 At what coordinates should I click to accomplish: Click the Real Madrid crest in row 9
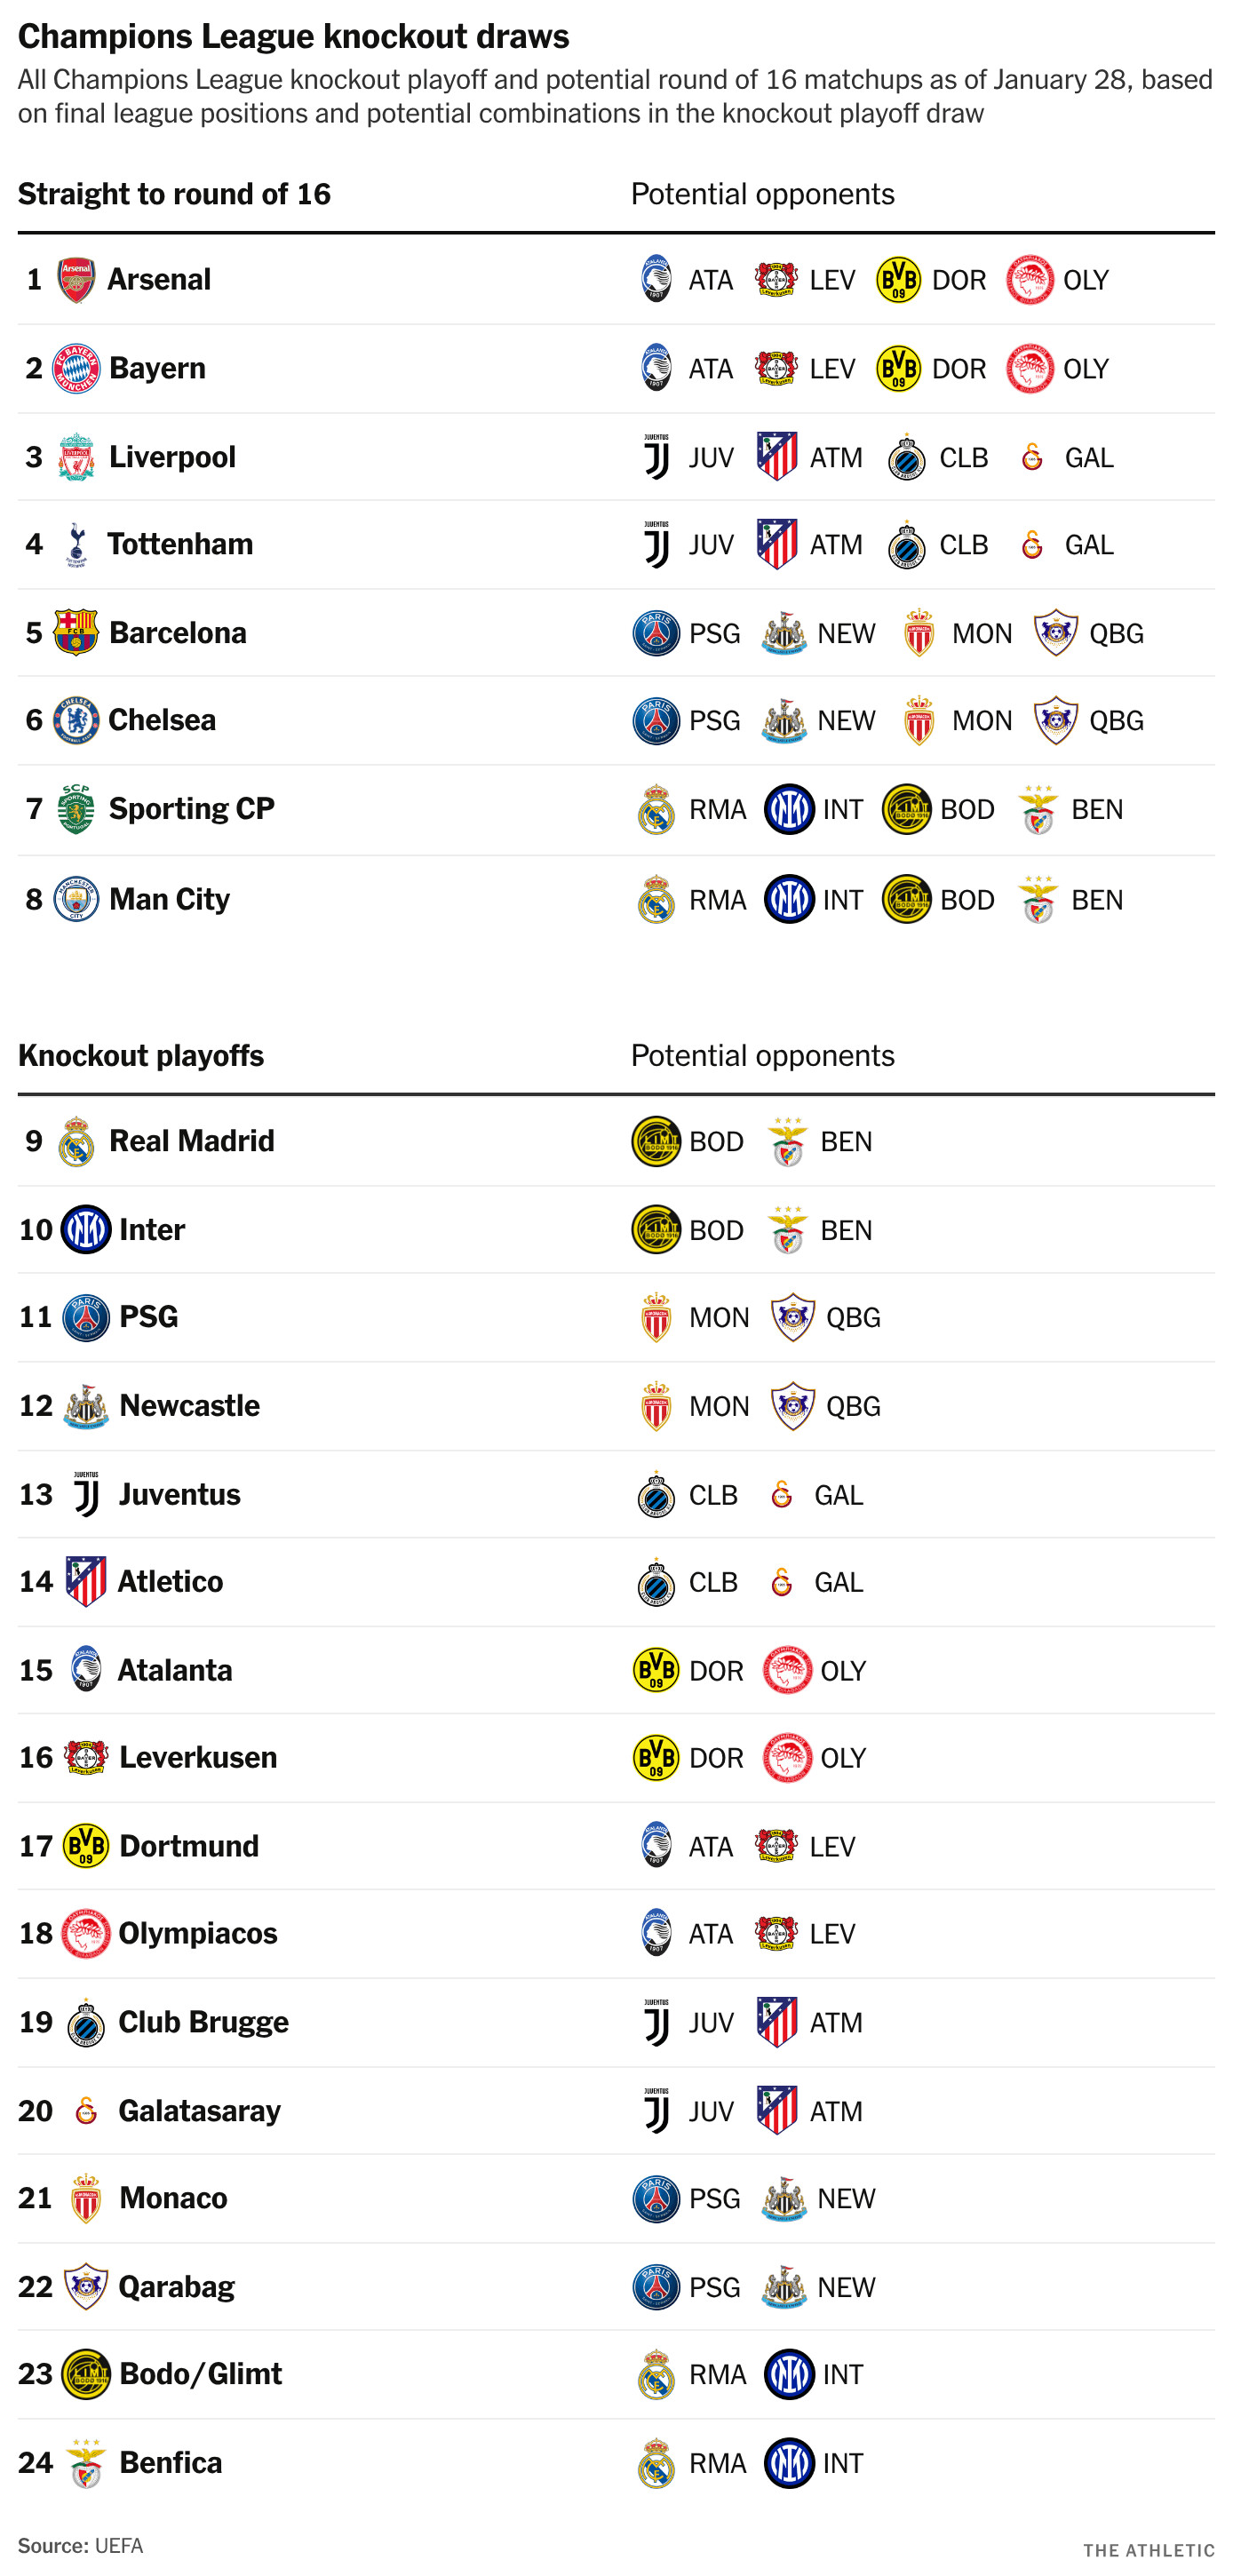tap(76, 1141)
